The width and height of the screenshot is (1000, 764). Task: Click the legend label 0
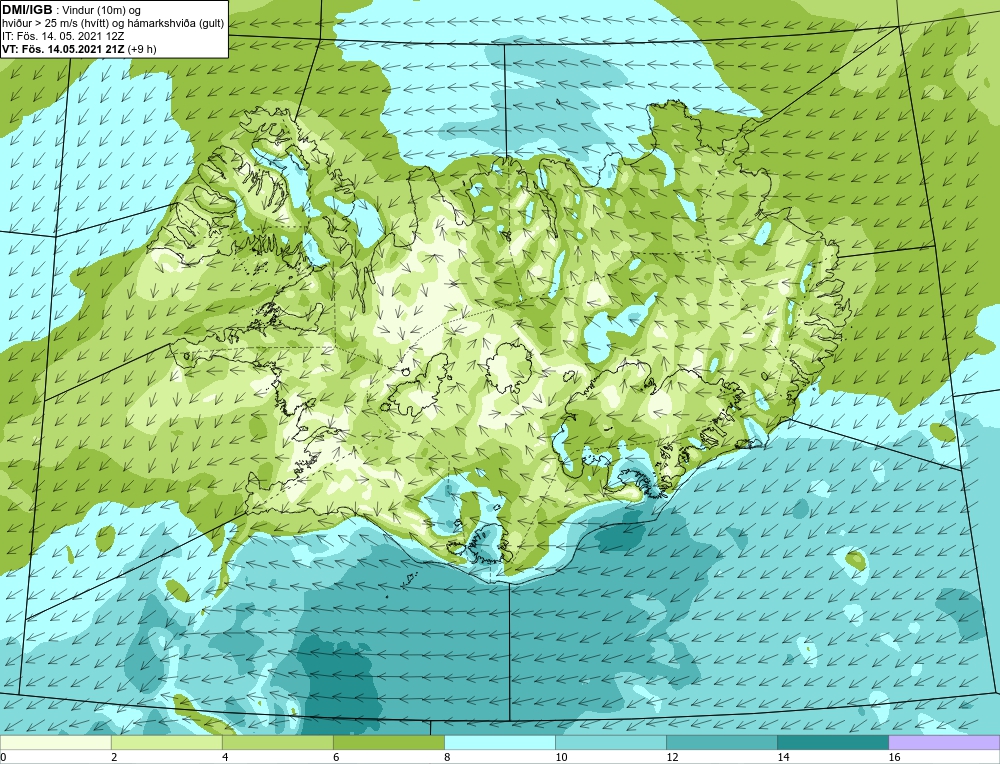(3, 757)
